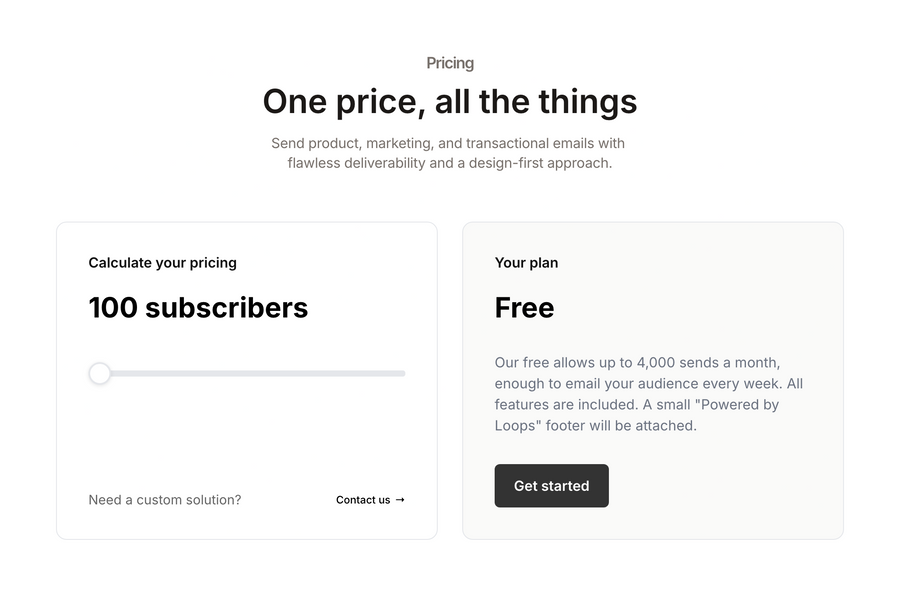Click the subscriber slider handle
This screenshot has height=596, width=900.
(100, 373)
